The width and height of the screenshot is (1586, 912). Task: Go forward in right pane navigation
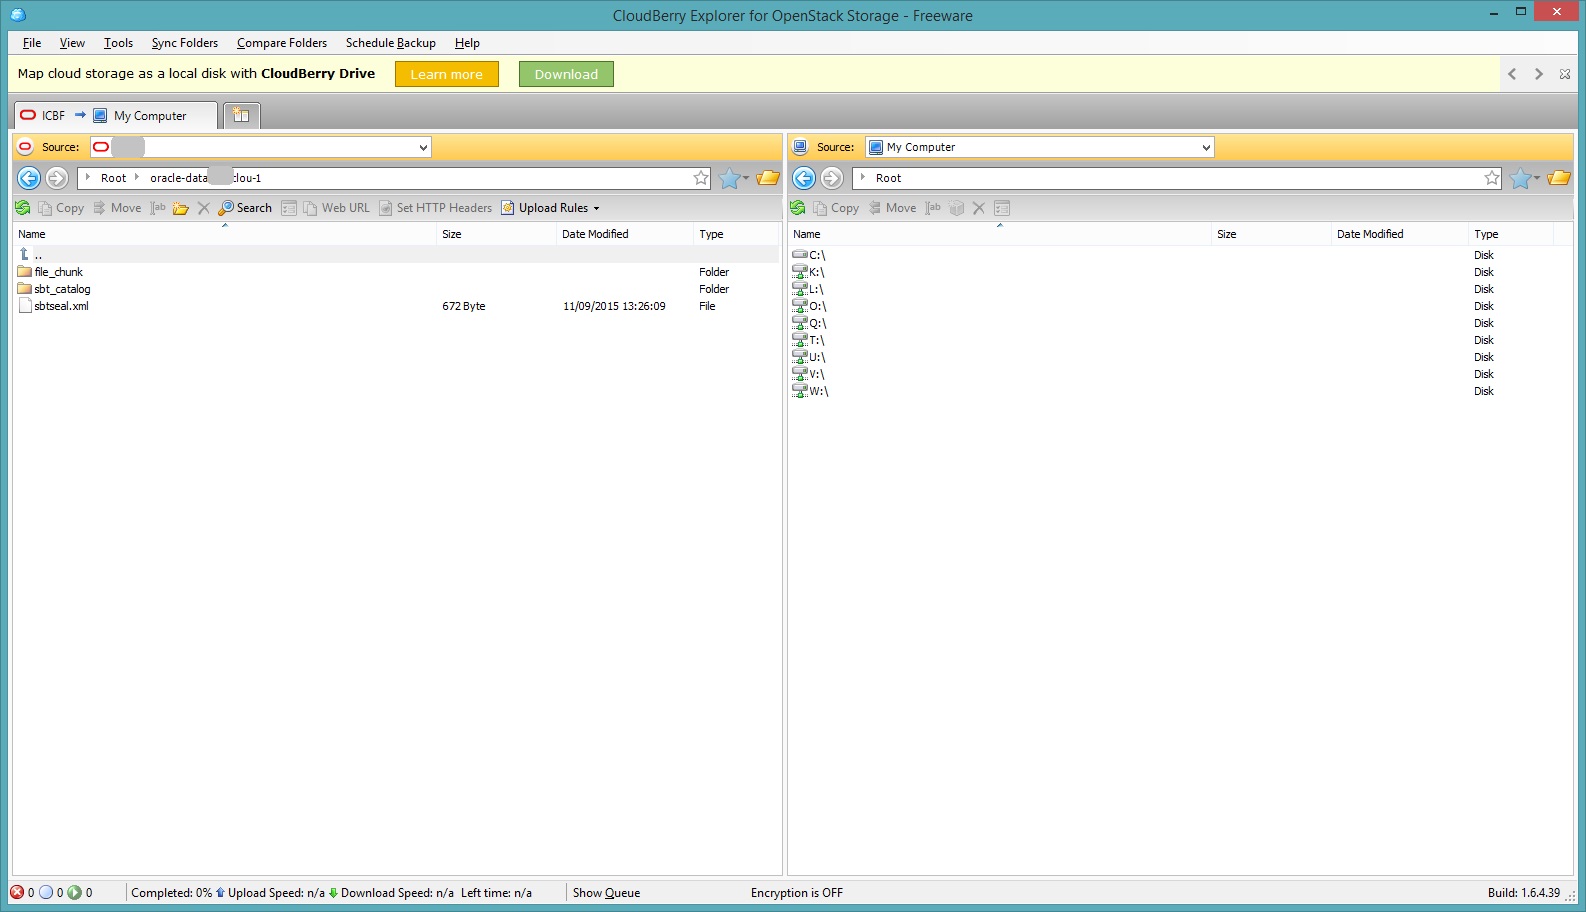[832, 178]
